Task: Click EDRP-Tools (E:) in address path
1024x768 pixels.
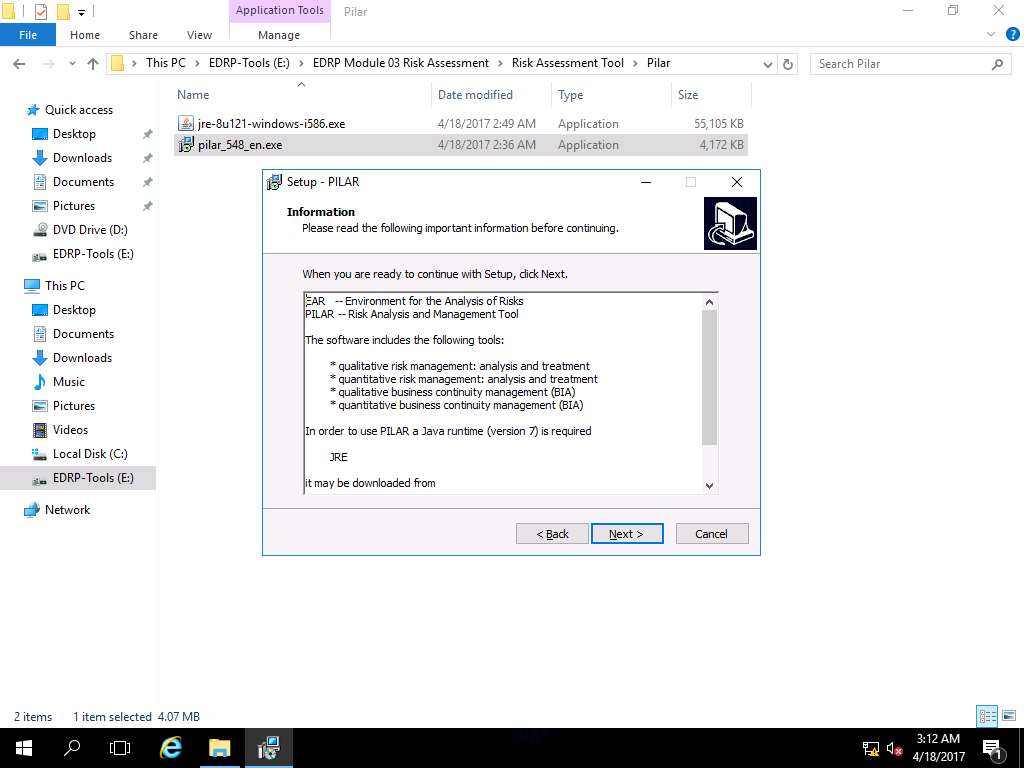Action: click(x=249, y=63)
